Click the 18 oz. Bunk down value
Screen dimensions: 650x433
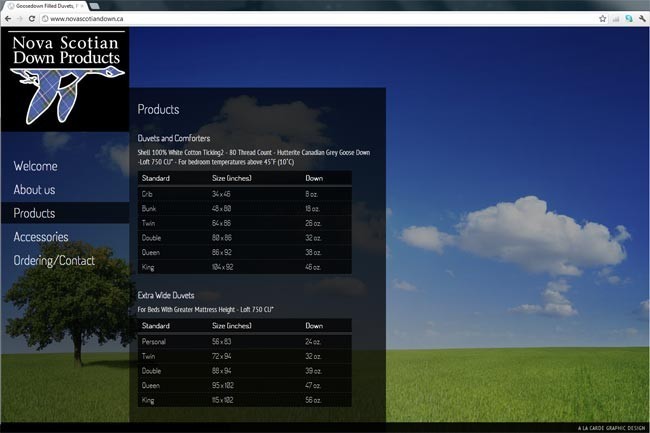(x=312, y=208)
